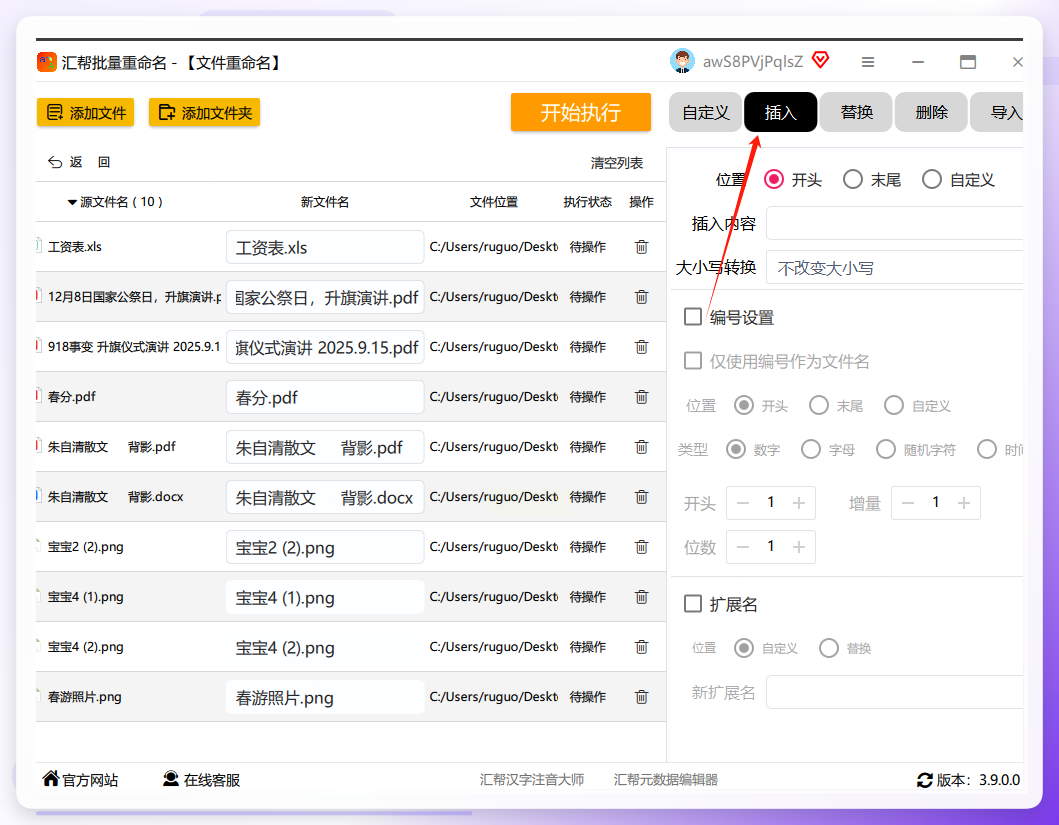
Task: Increase the 位数 digits with plus
Action: (x=799, y=547)
